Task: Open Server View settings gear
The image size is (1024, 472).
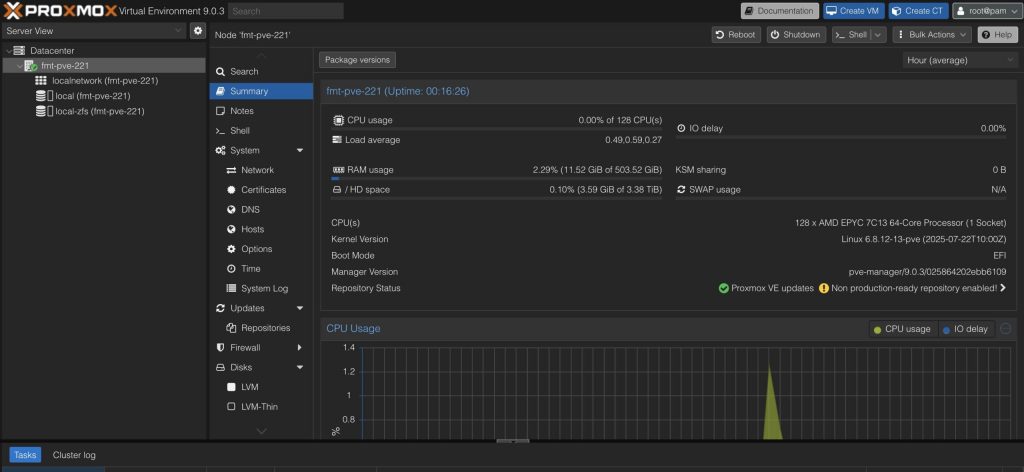Action: (x=198, y=31)
